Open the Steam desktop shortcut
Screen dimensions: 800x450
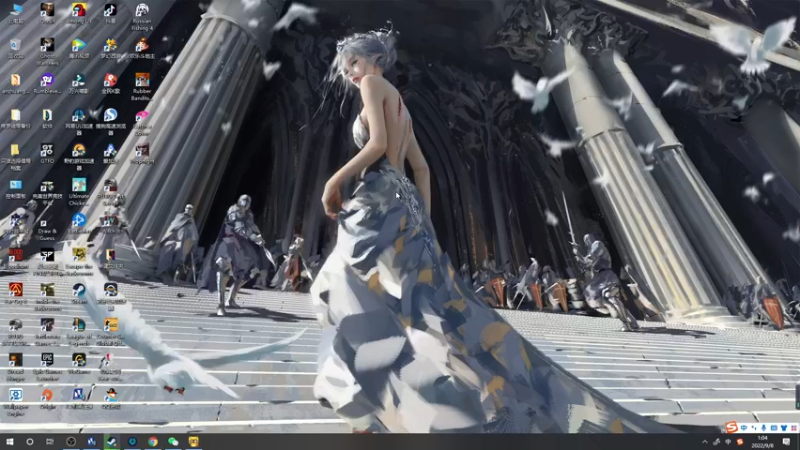(79, 290)
